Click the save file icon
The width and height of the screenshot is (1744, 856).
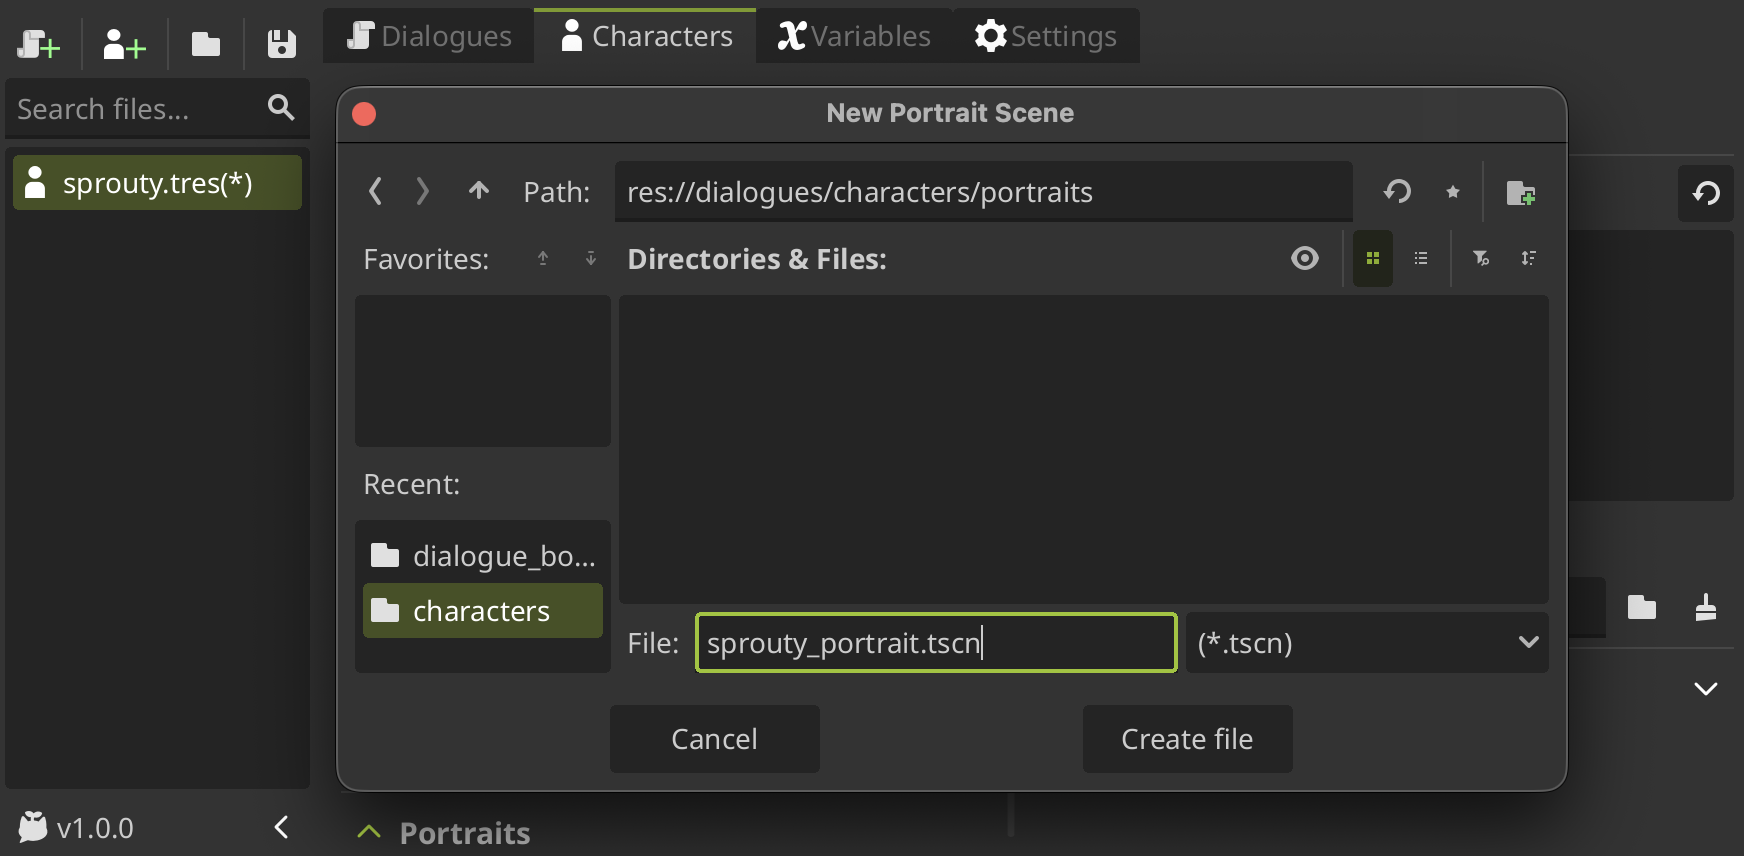pos(281,44)
